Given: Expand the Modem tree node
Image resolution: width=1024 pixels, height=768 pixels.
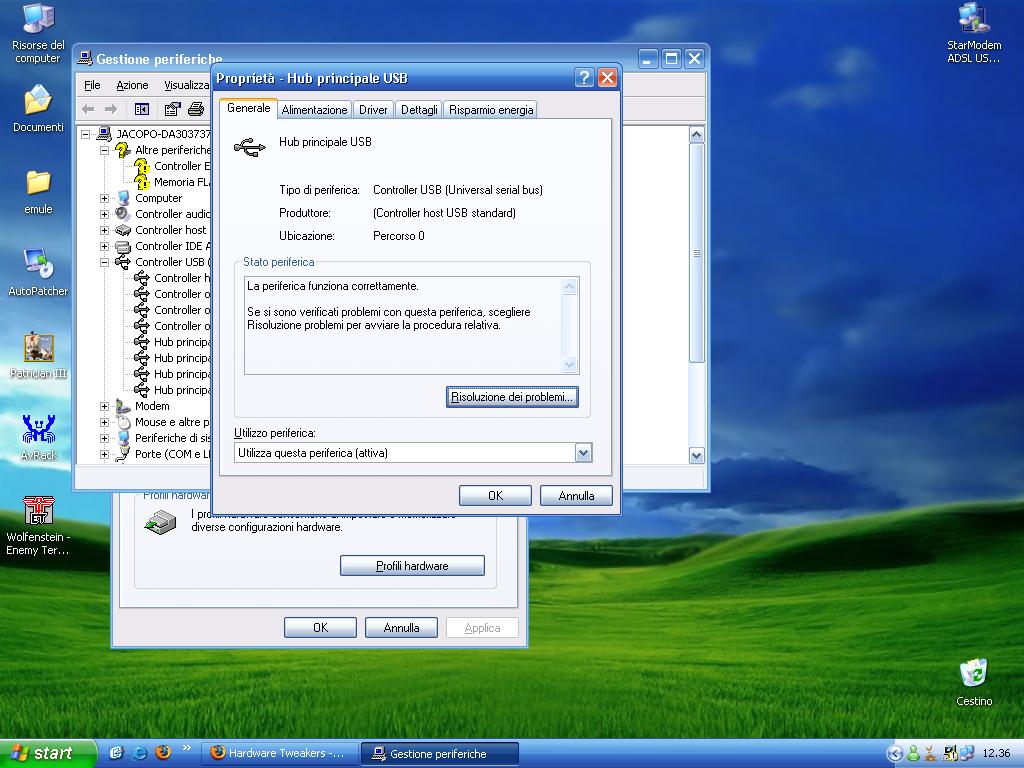Looking at the screenshot, I should 104,406.
